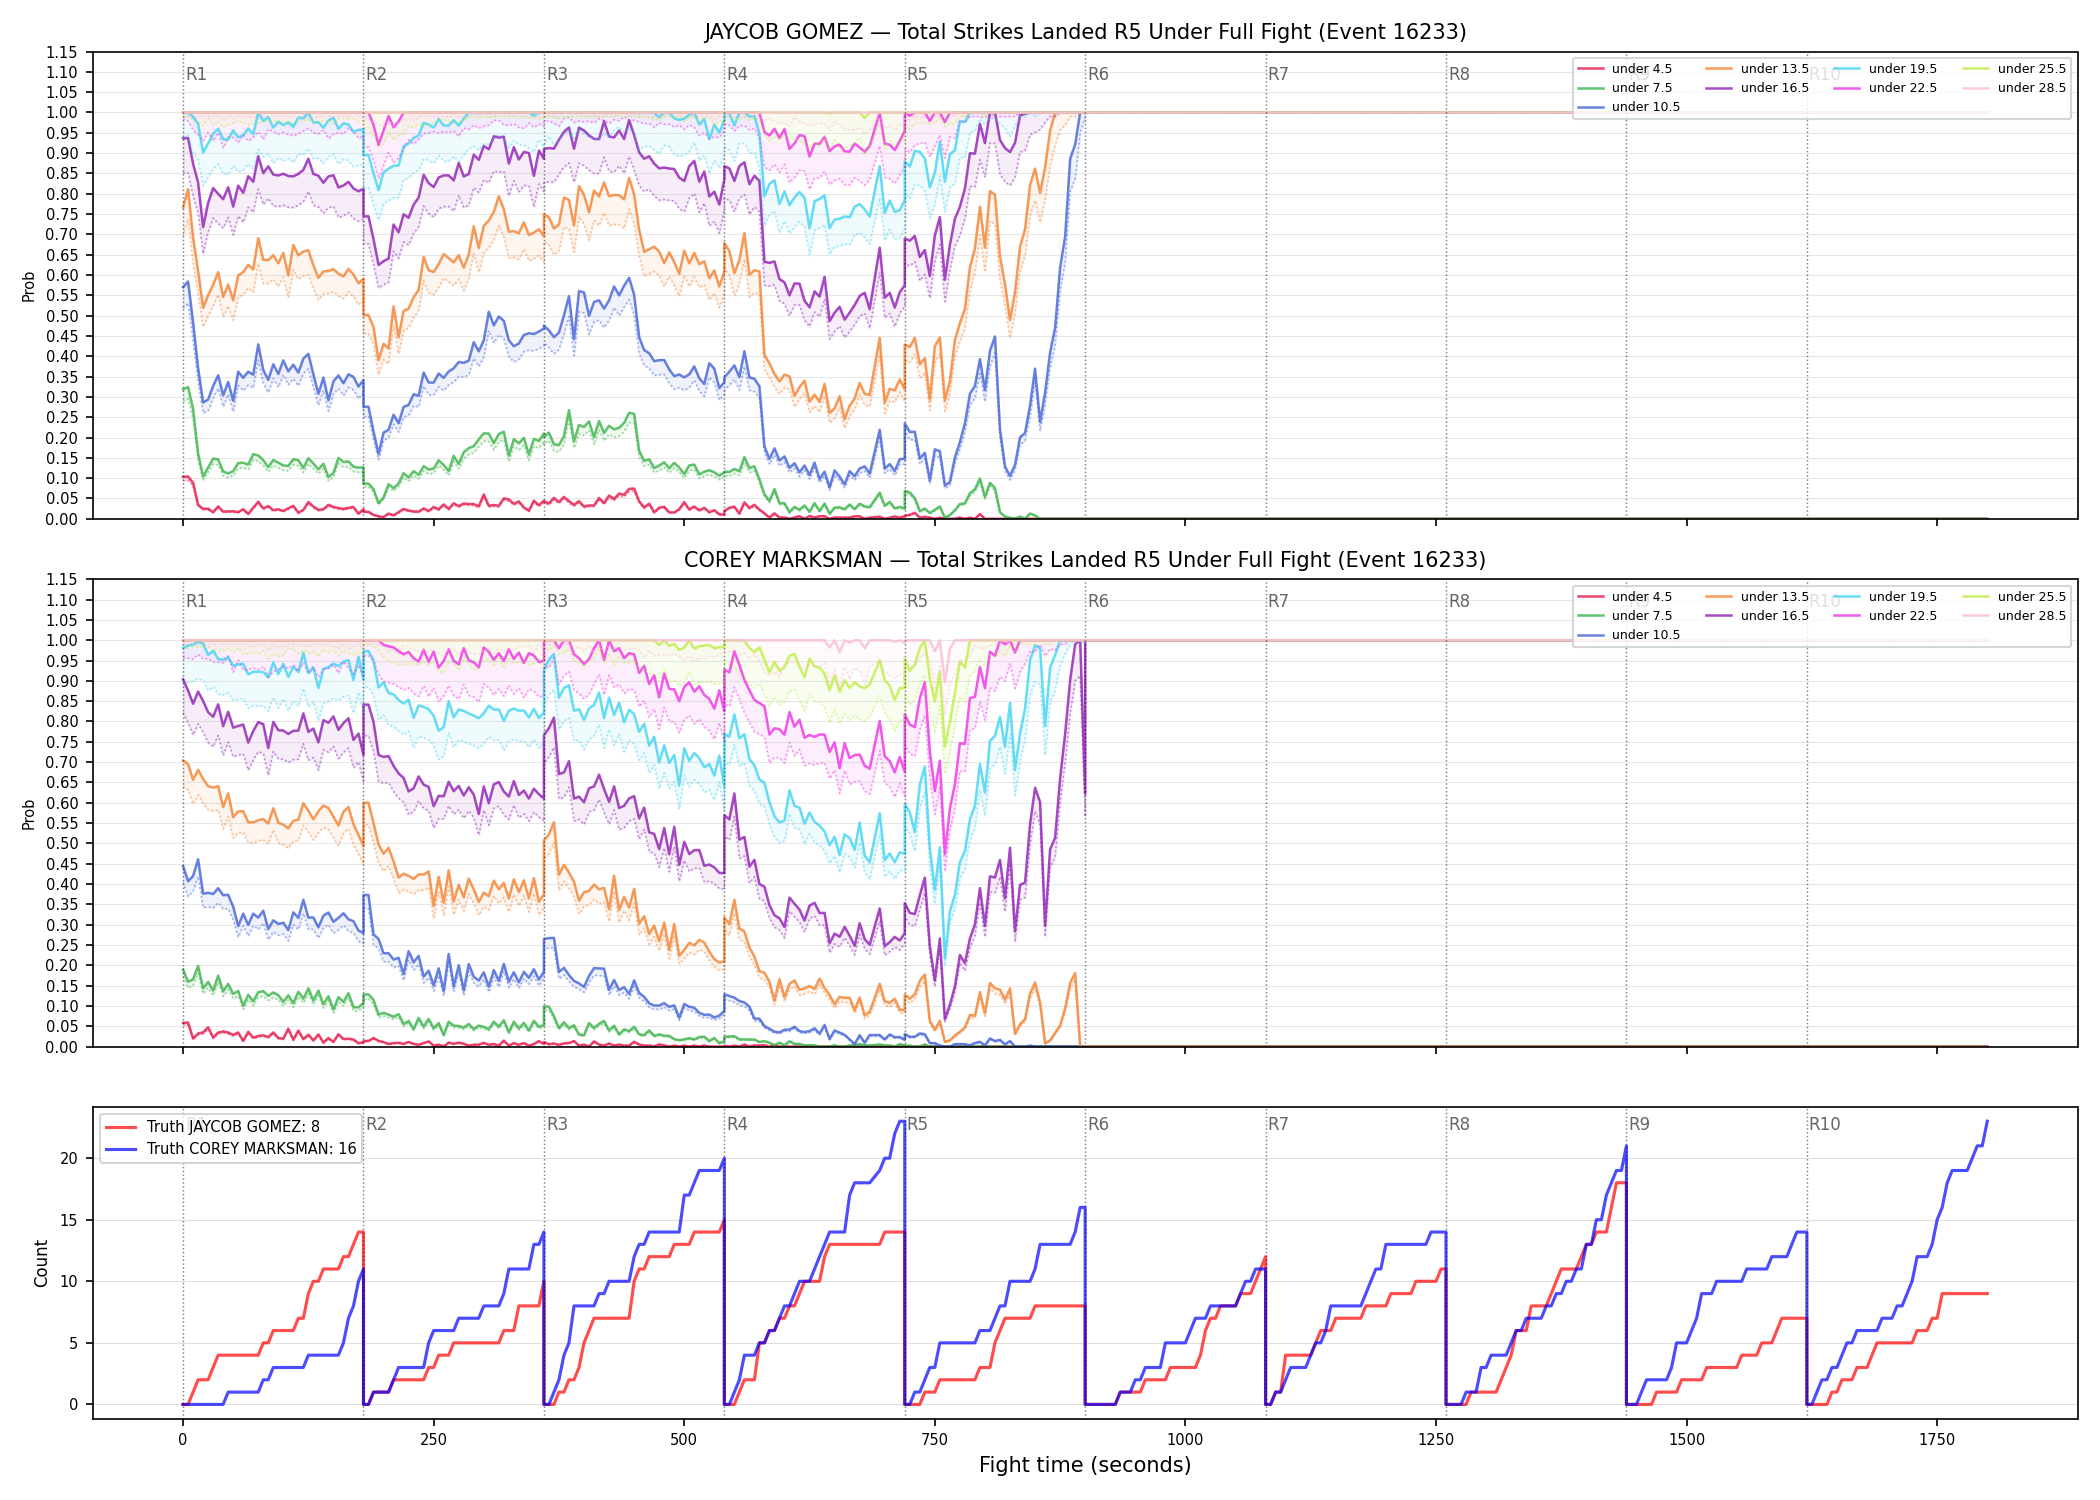2100x1500 pixels.
Task: Select 'under 7.5' label in Gomez chart legend
Action: (1641, 88)
